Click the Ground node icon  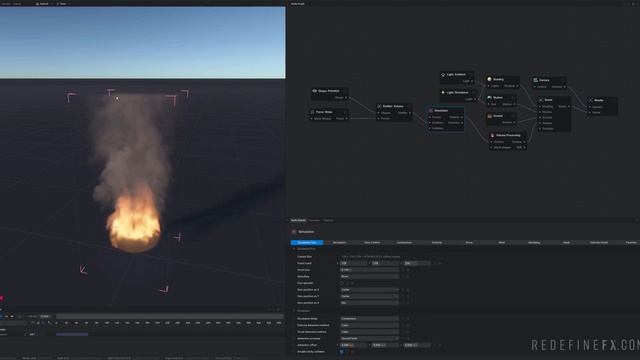[489, 116]
